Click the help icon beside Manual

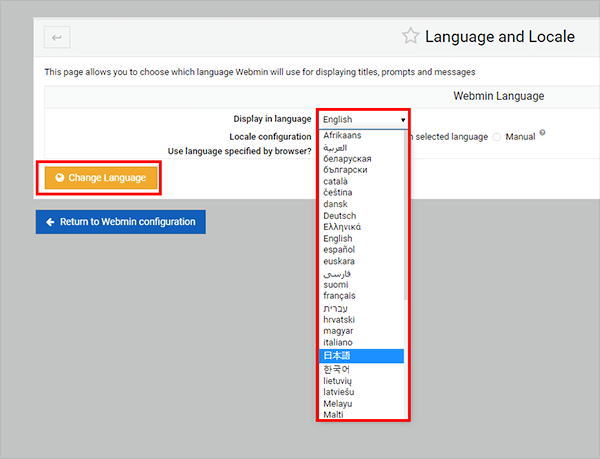tap(542, 133)
